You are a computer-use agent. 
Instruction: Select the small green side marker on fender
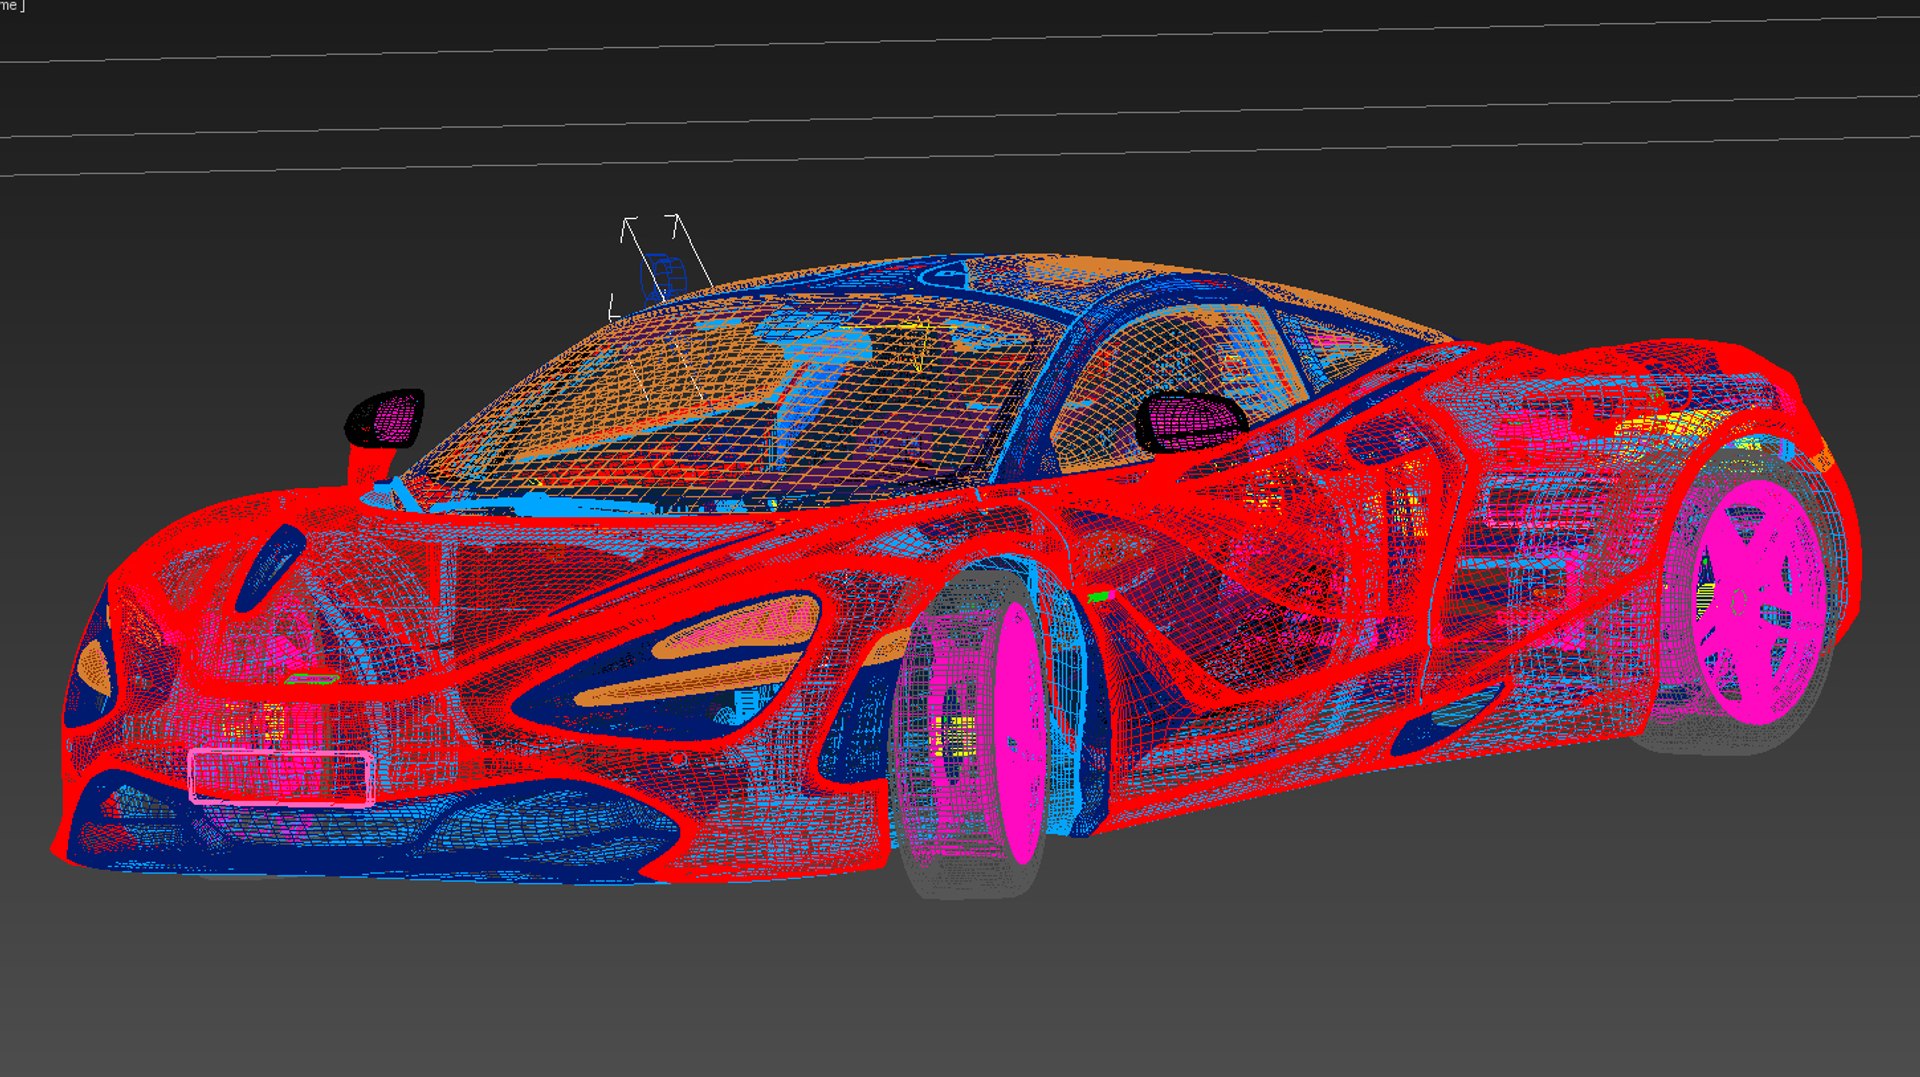point(1100,597)
